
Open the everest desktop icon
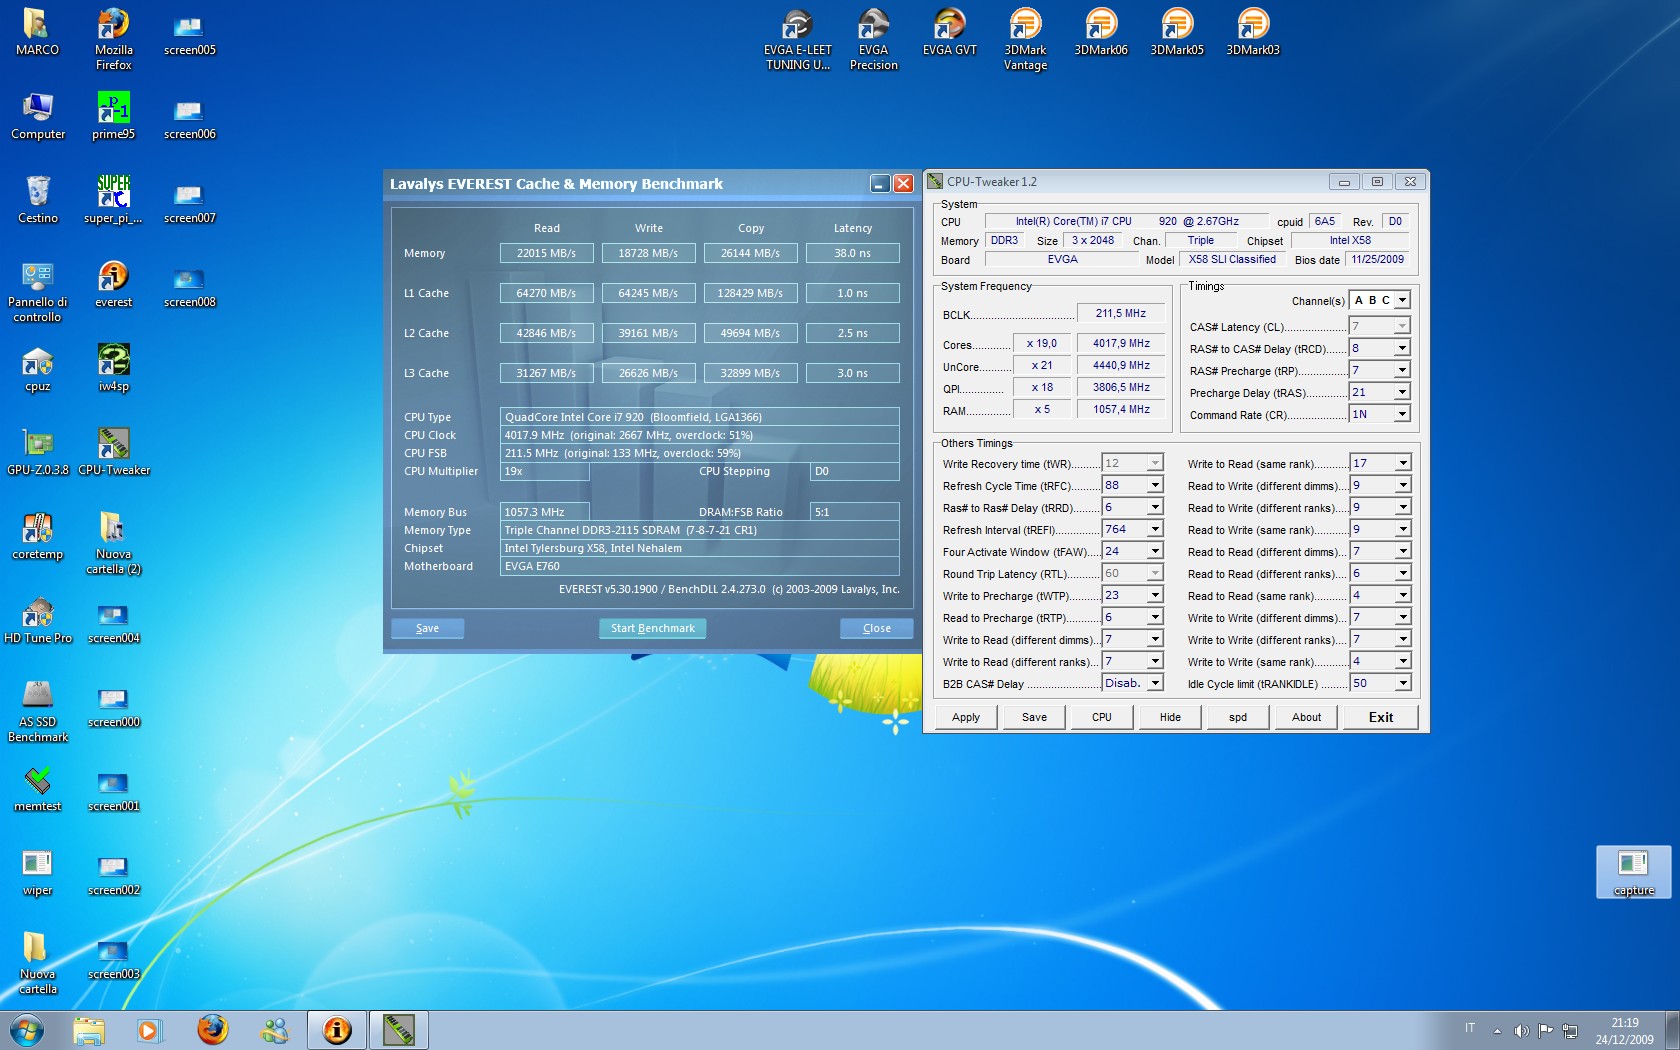(113, 284)
